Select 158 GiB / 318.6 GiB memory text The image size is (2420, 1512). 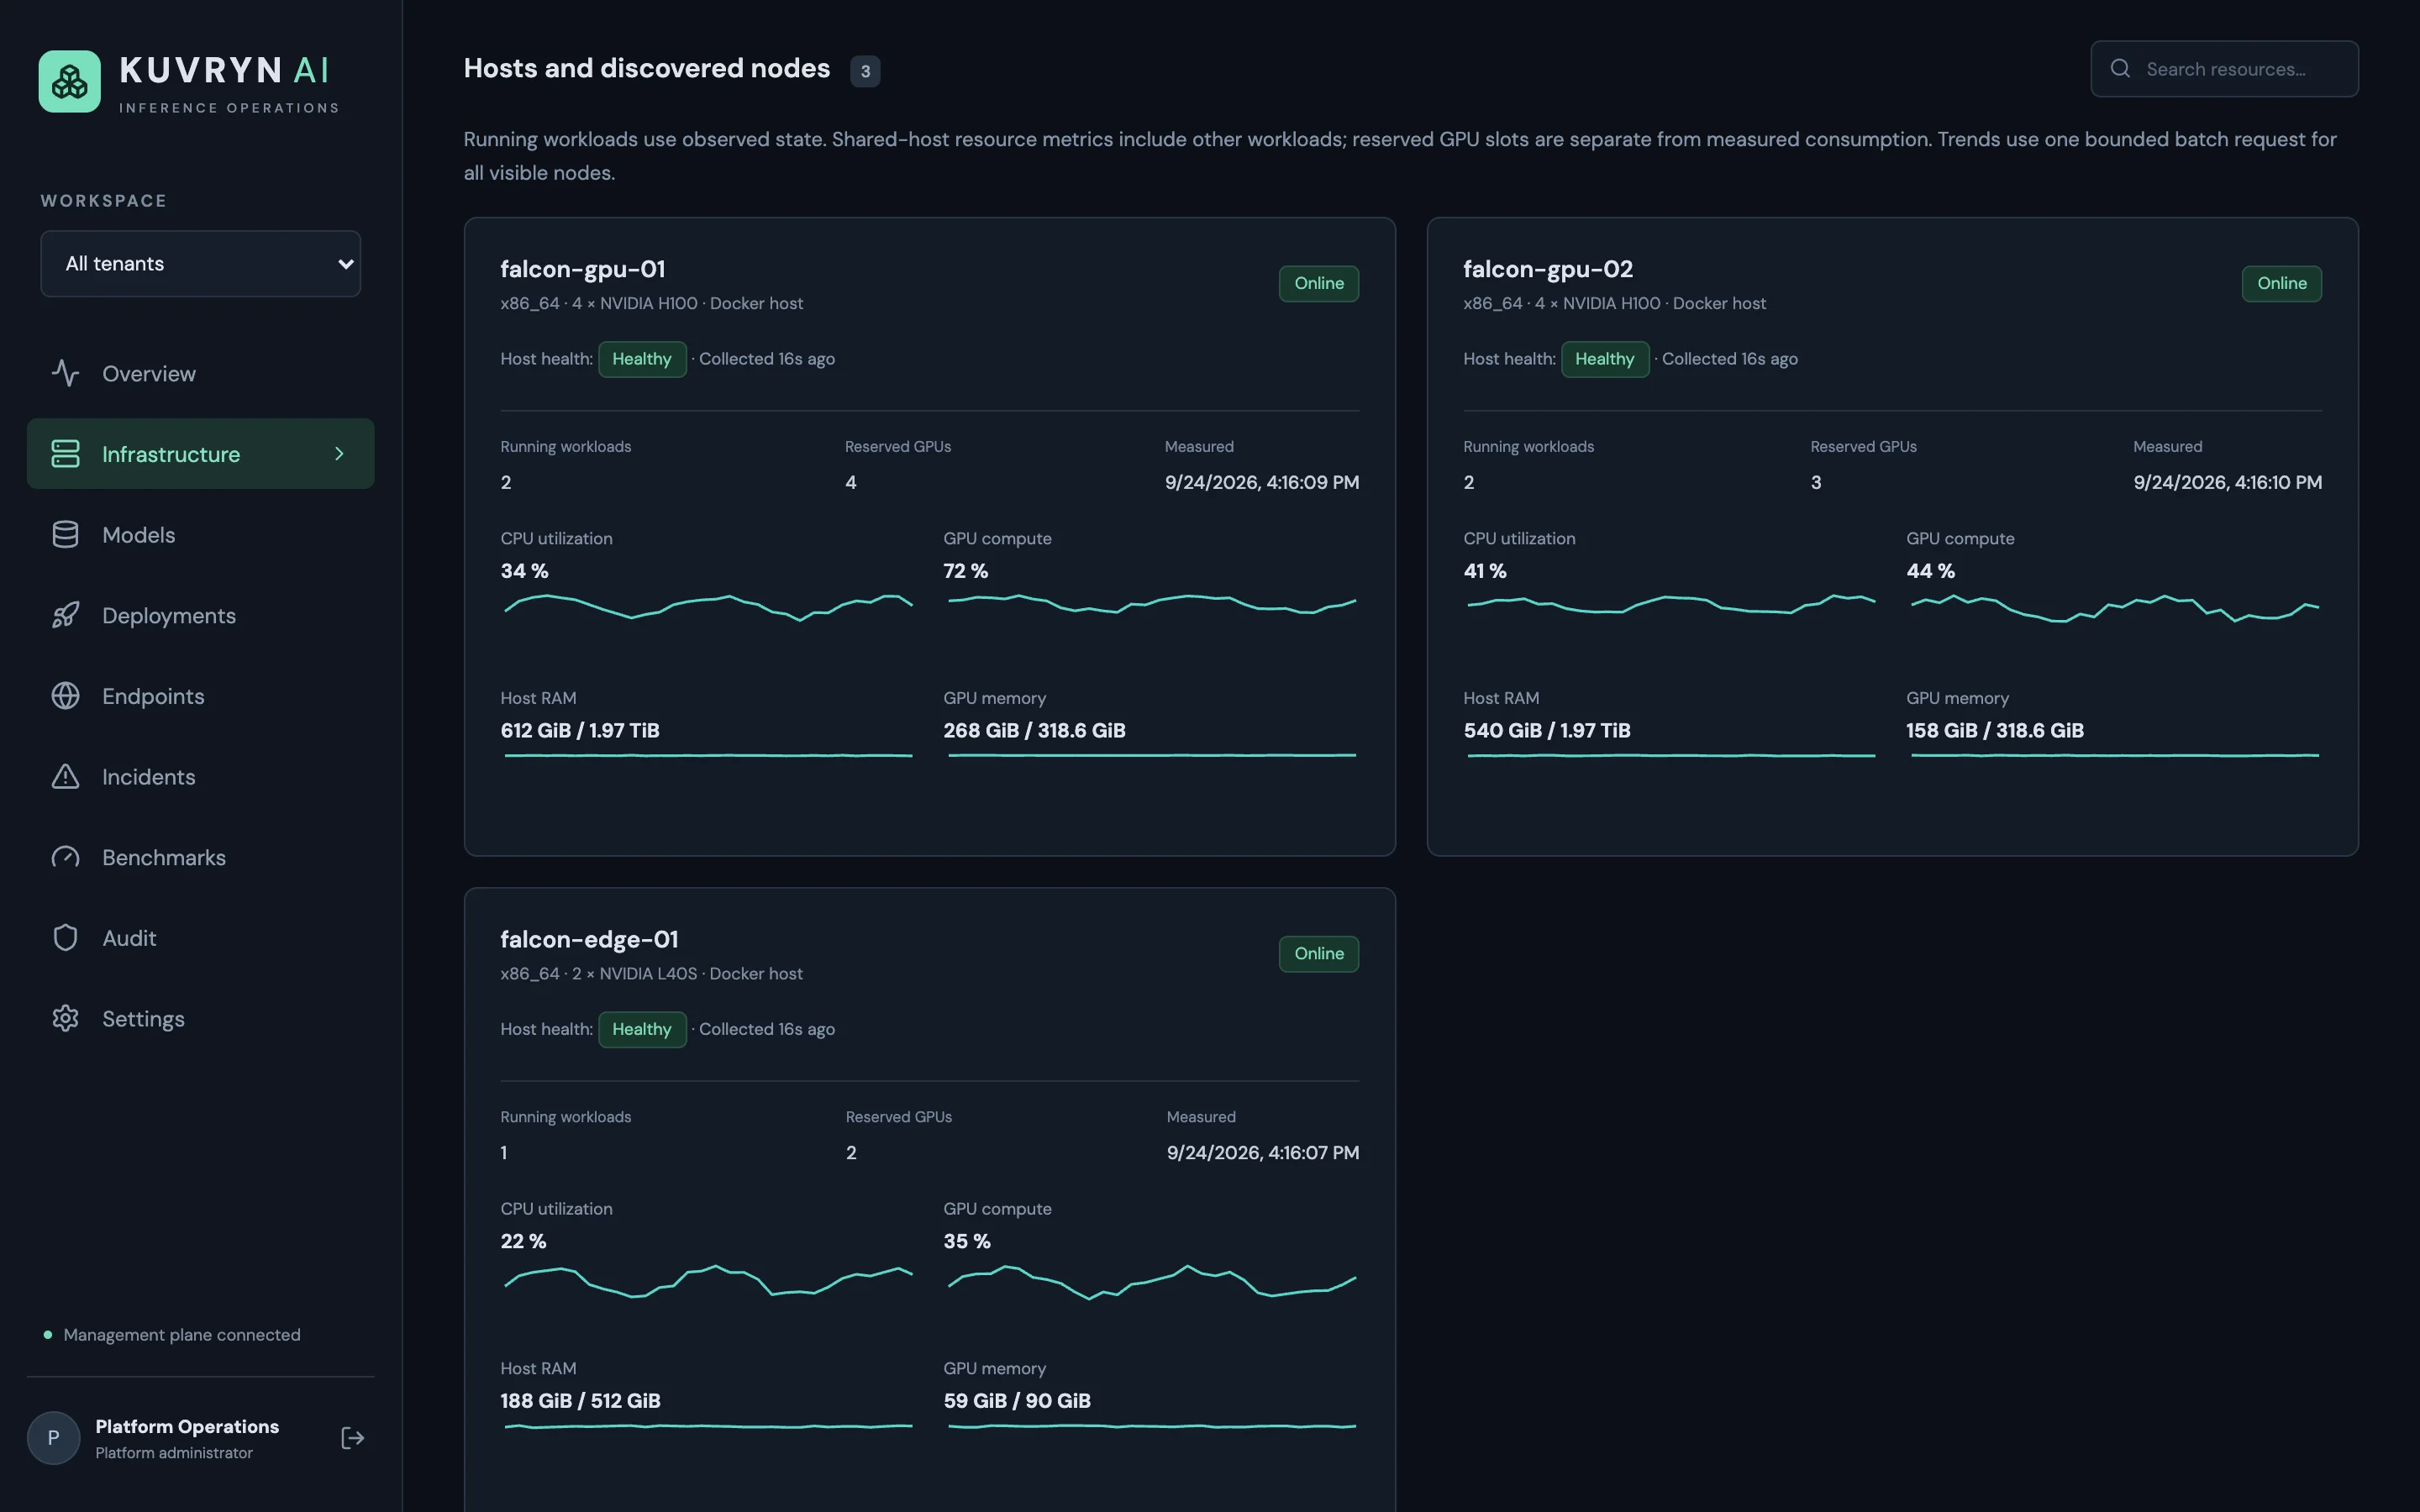[1995, 731]
